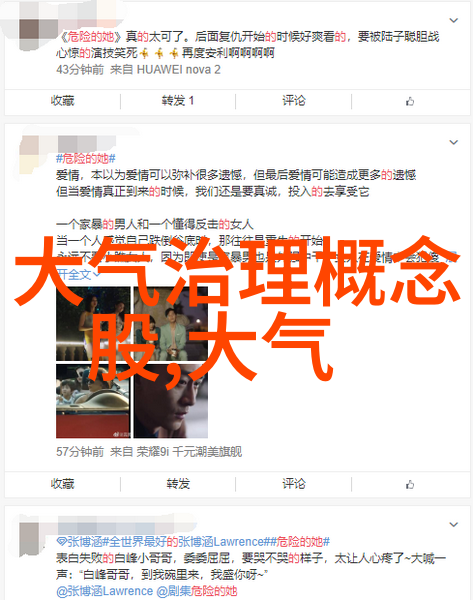Click 评论 on the second post
473x600 pixels.
coord(294,484)
